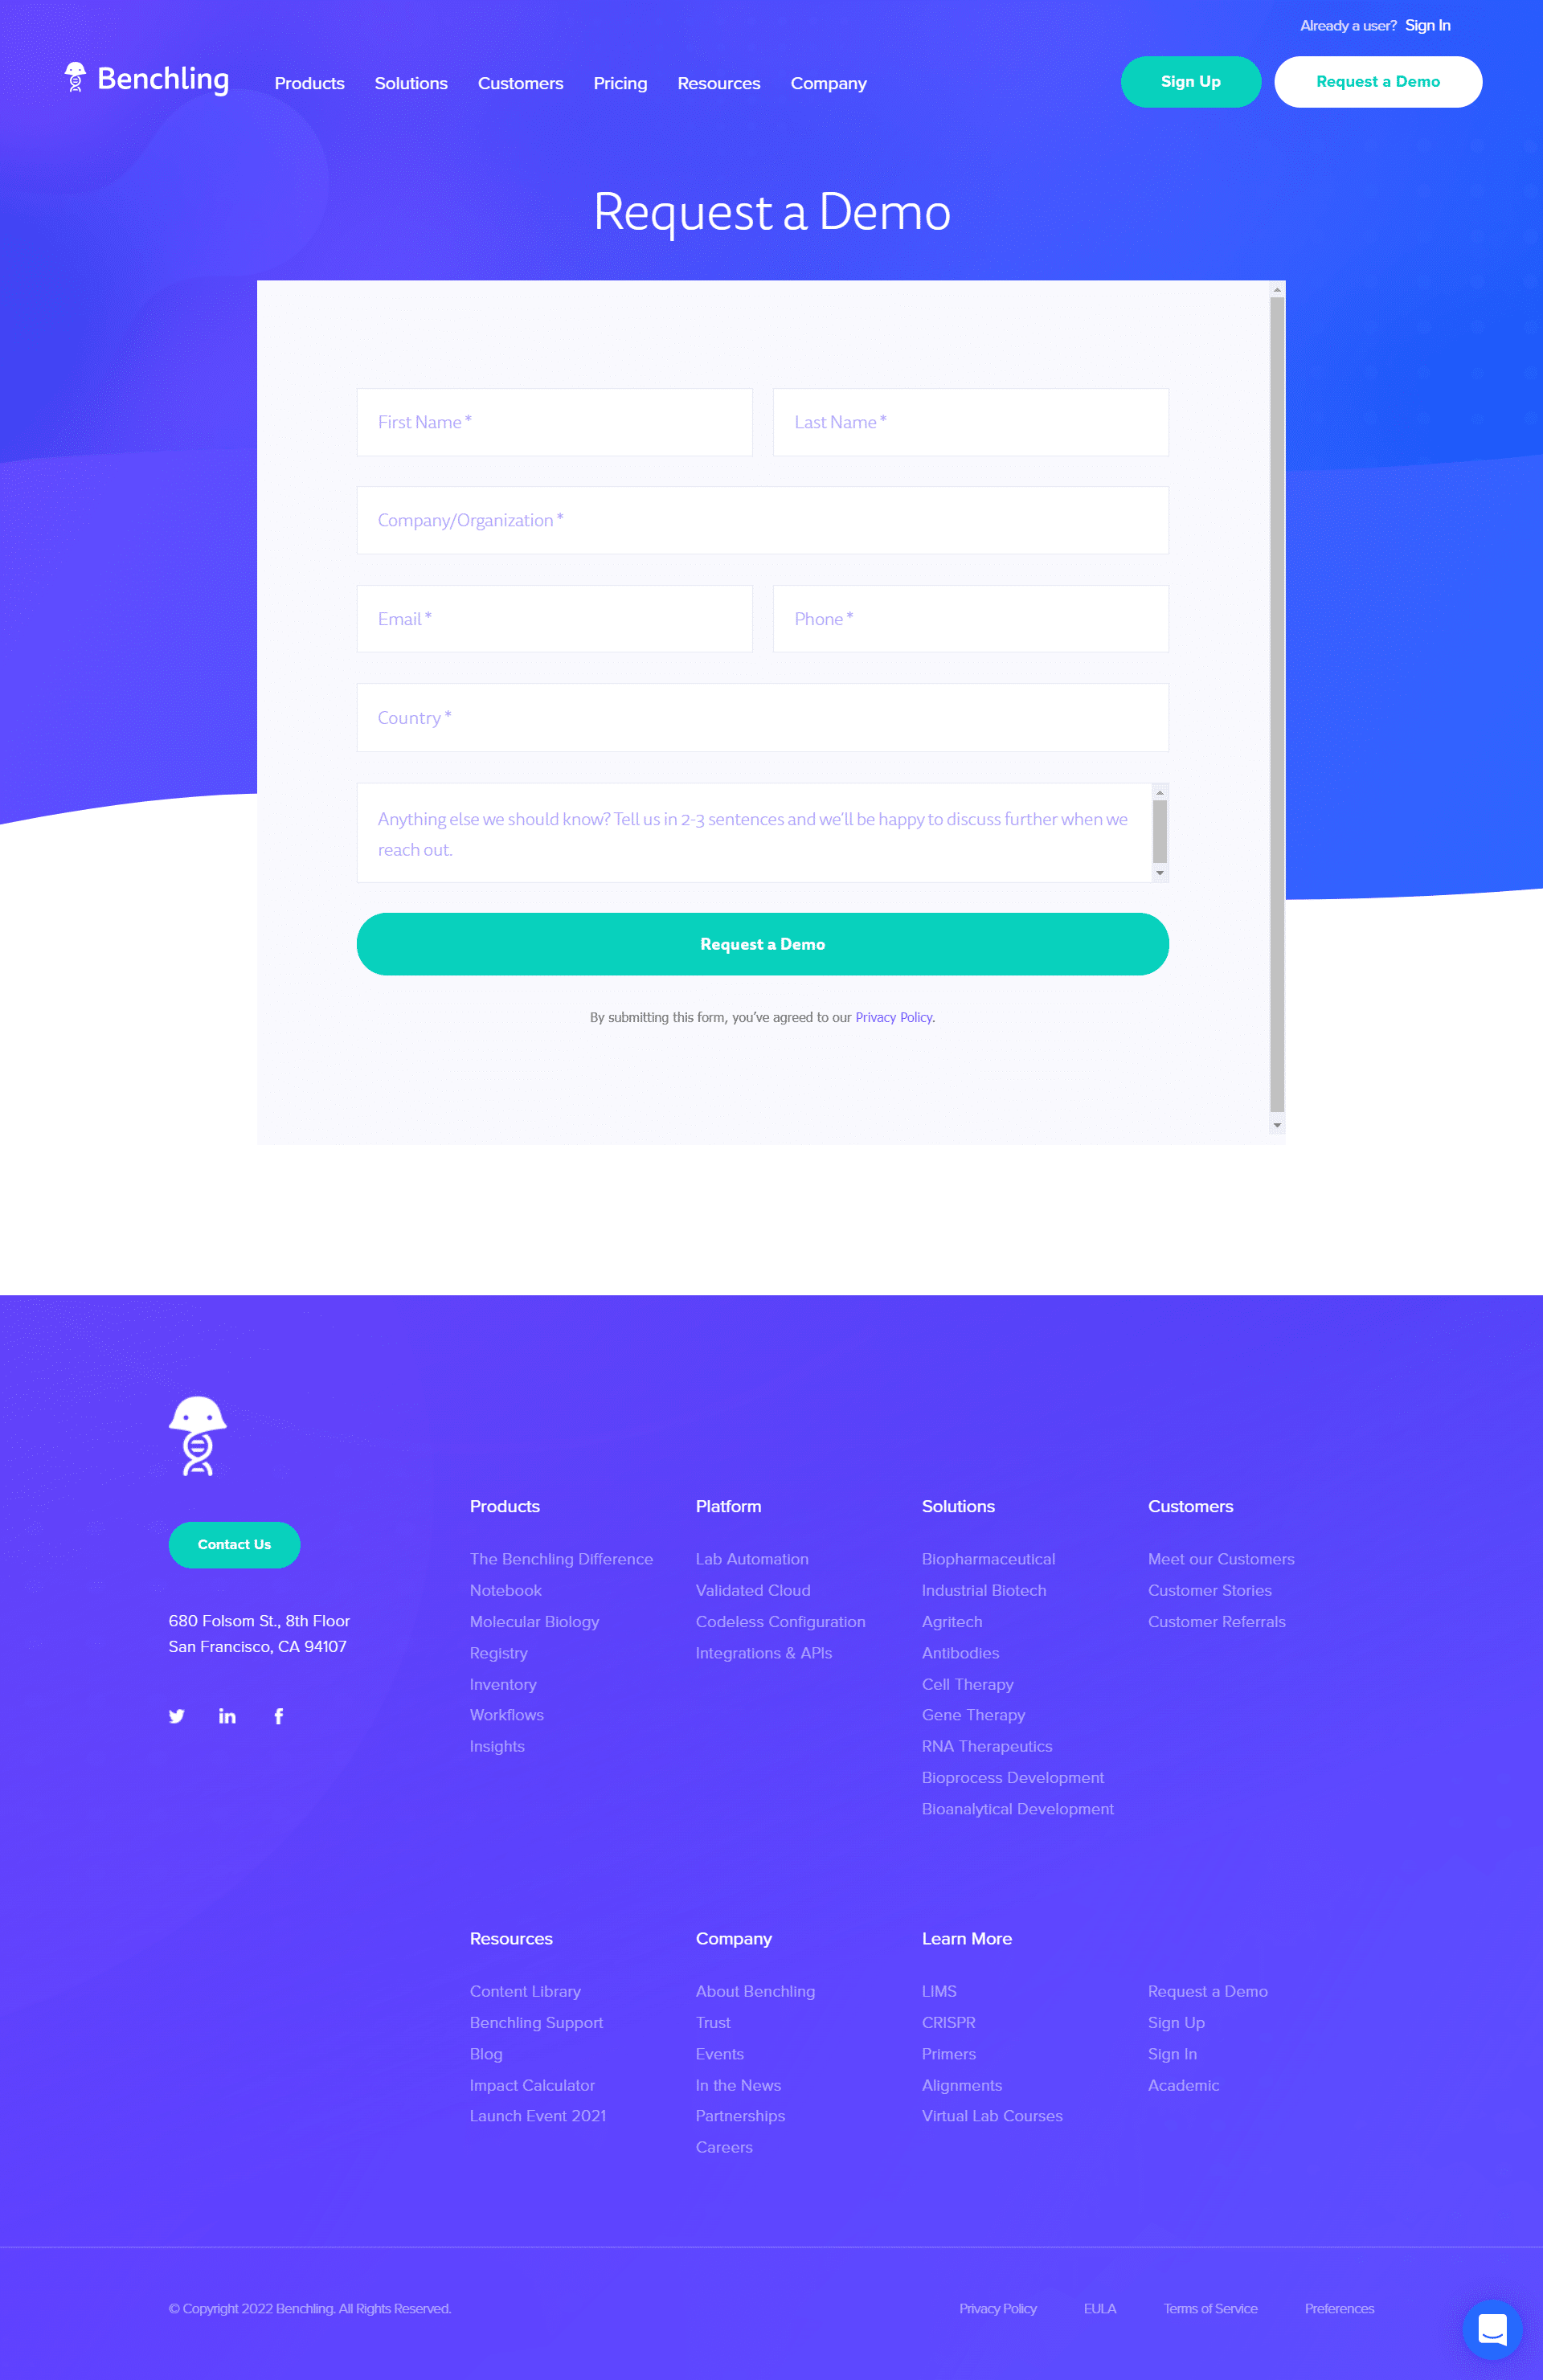Viewport: 1543px width, 2380px height.
Task: Click the Request a Demo submit button
Action: coord(762,942)
